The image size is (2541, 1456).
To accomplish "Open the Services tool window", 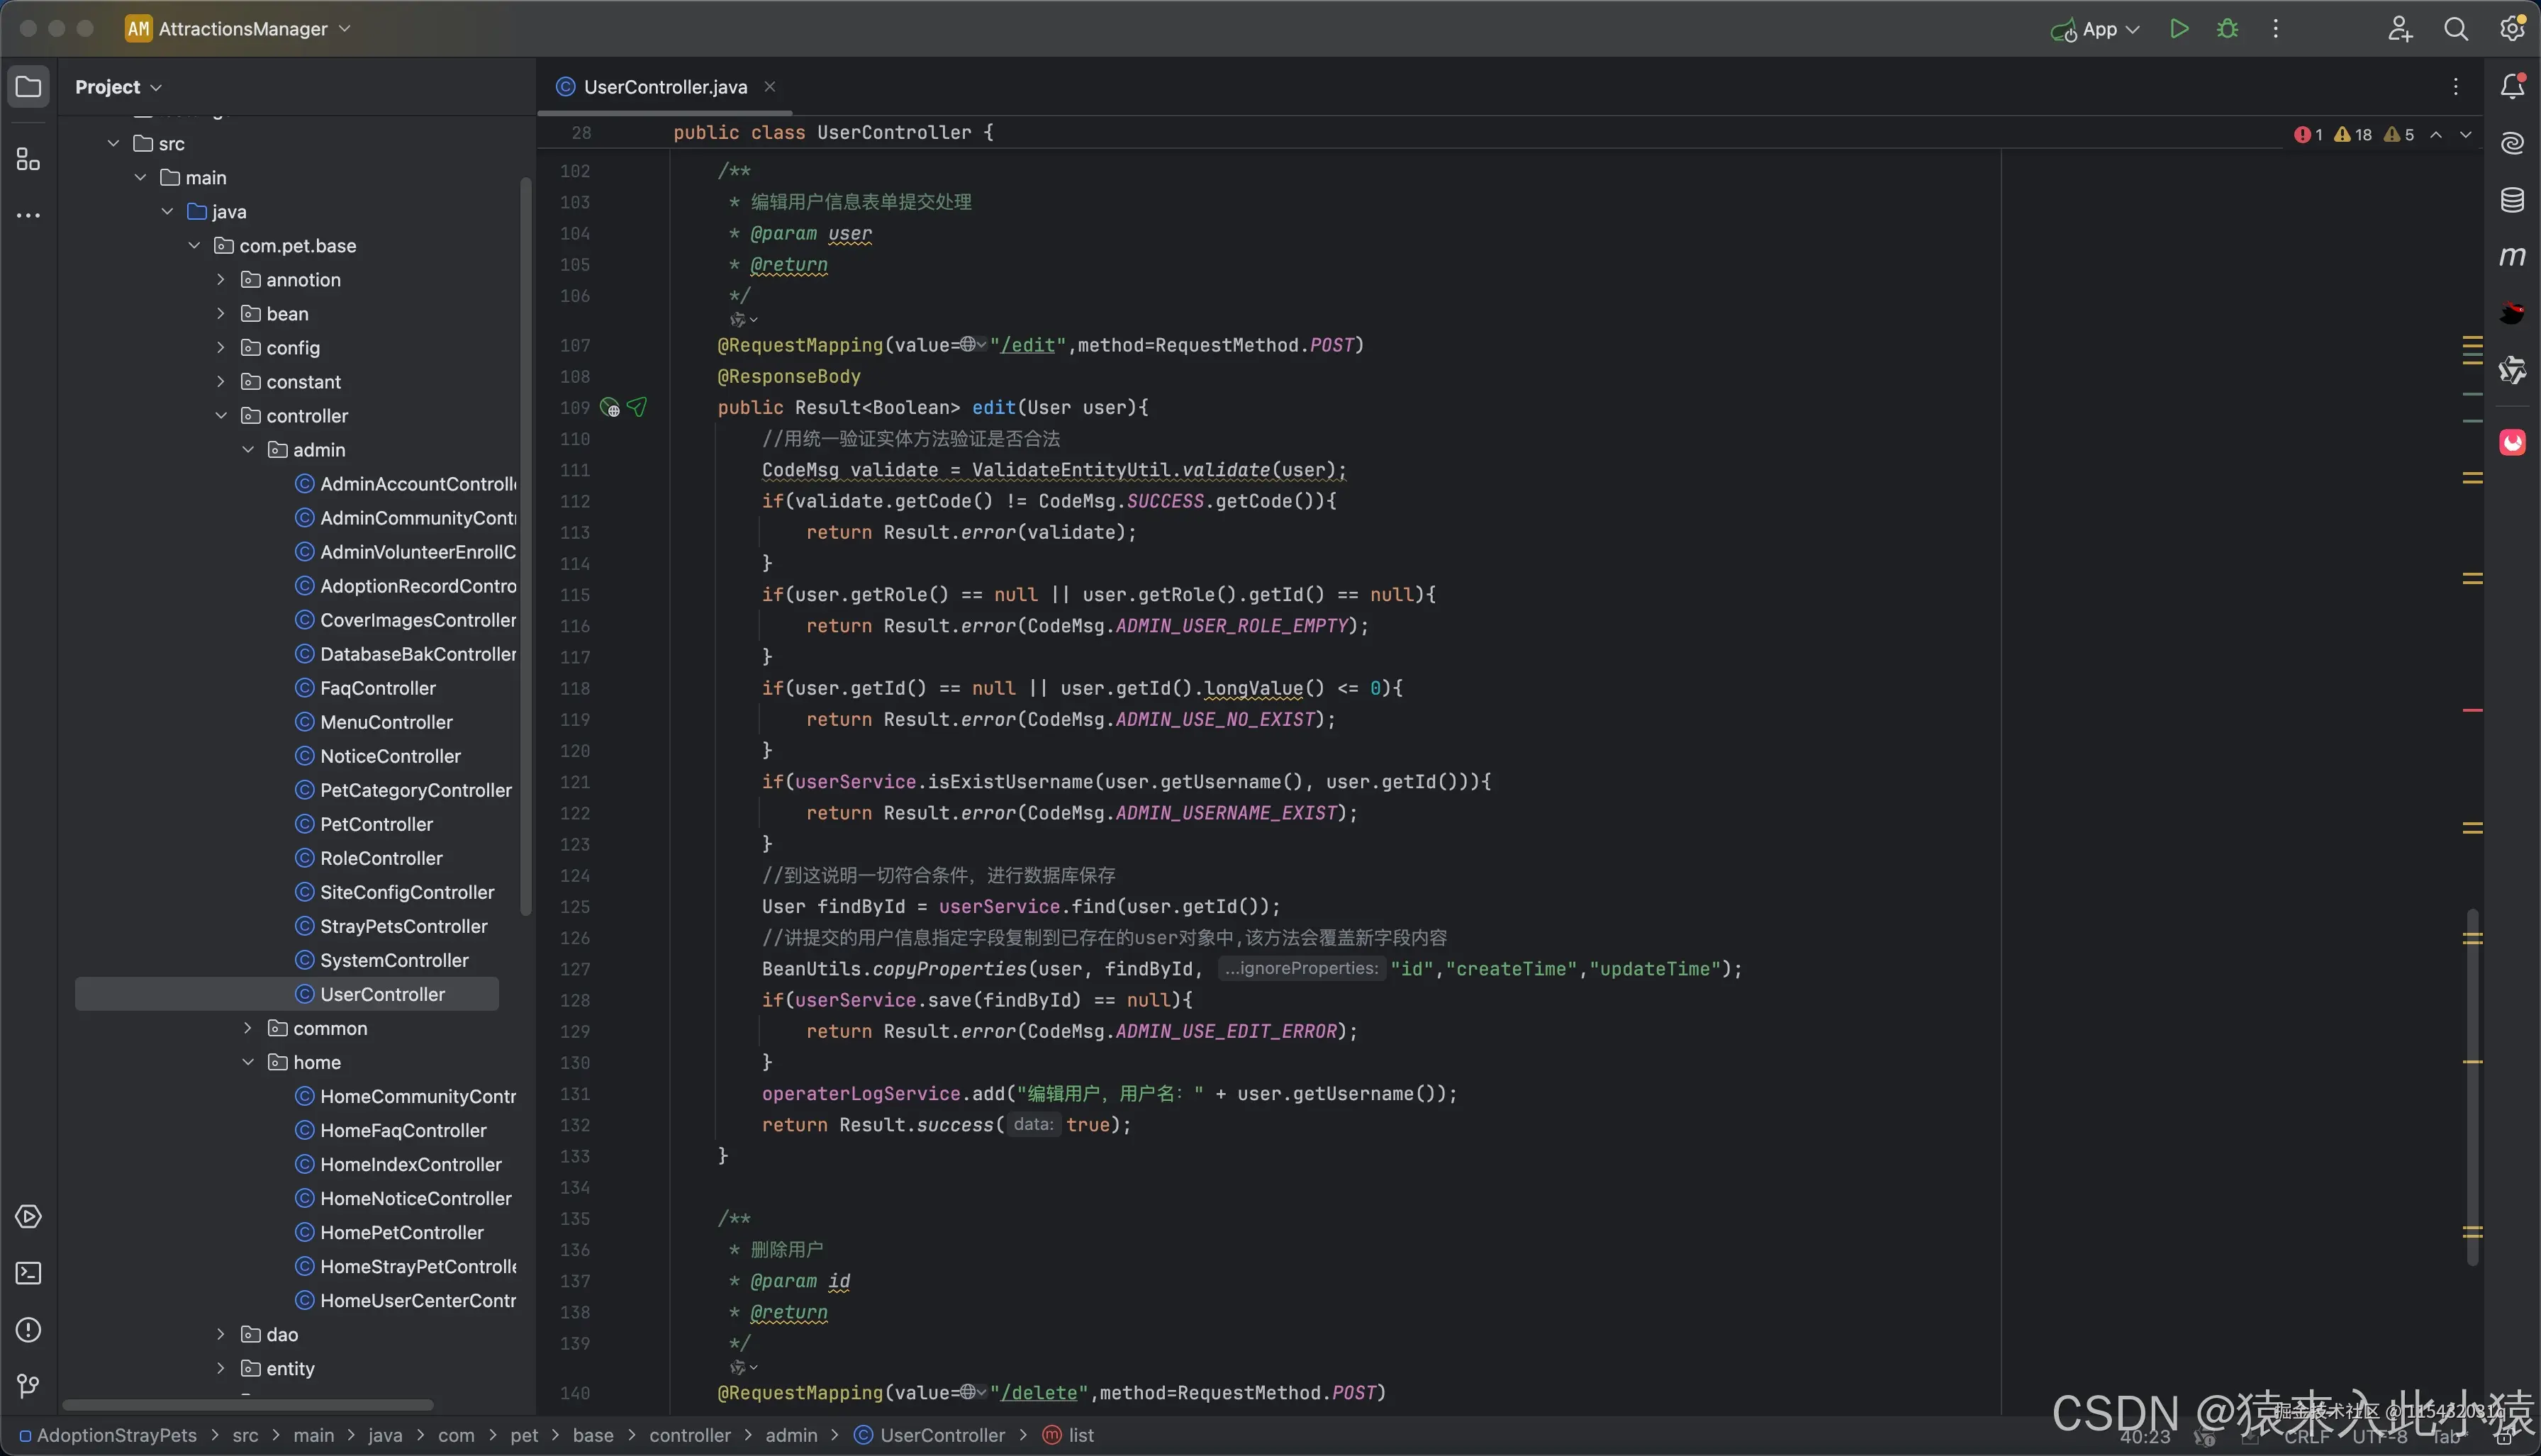I will point(28,1216).
